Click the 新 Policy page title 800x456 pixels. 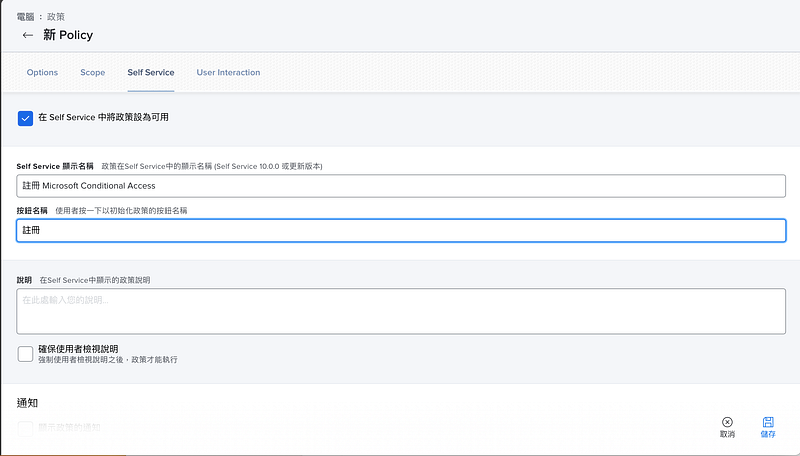point(68,35)
